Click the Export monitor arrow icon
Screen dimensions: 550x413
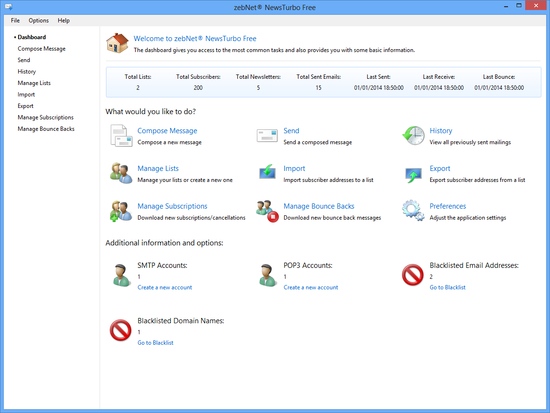[413, 175]
